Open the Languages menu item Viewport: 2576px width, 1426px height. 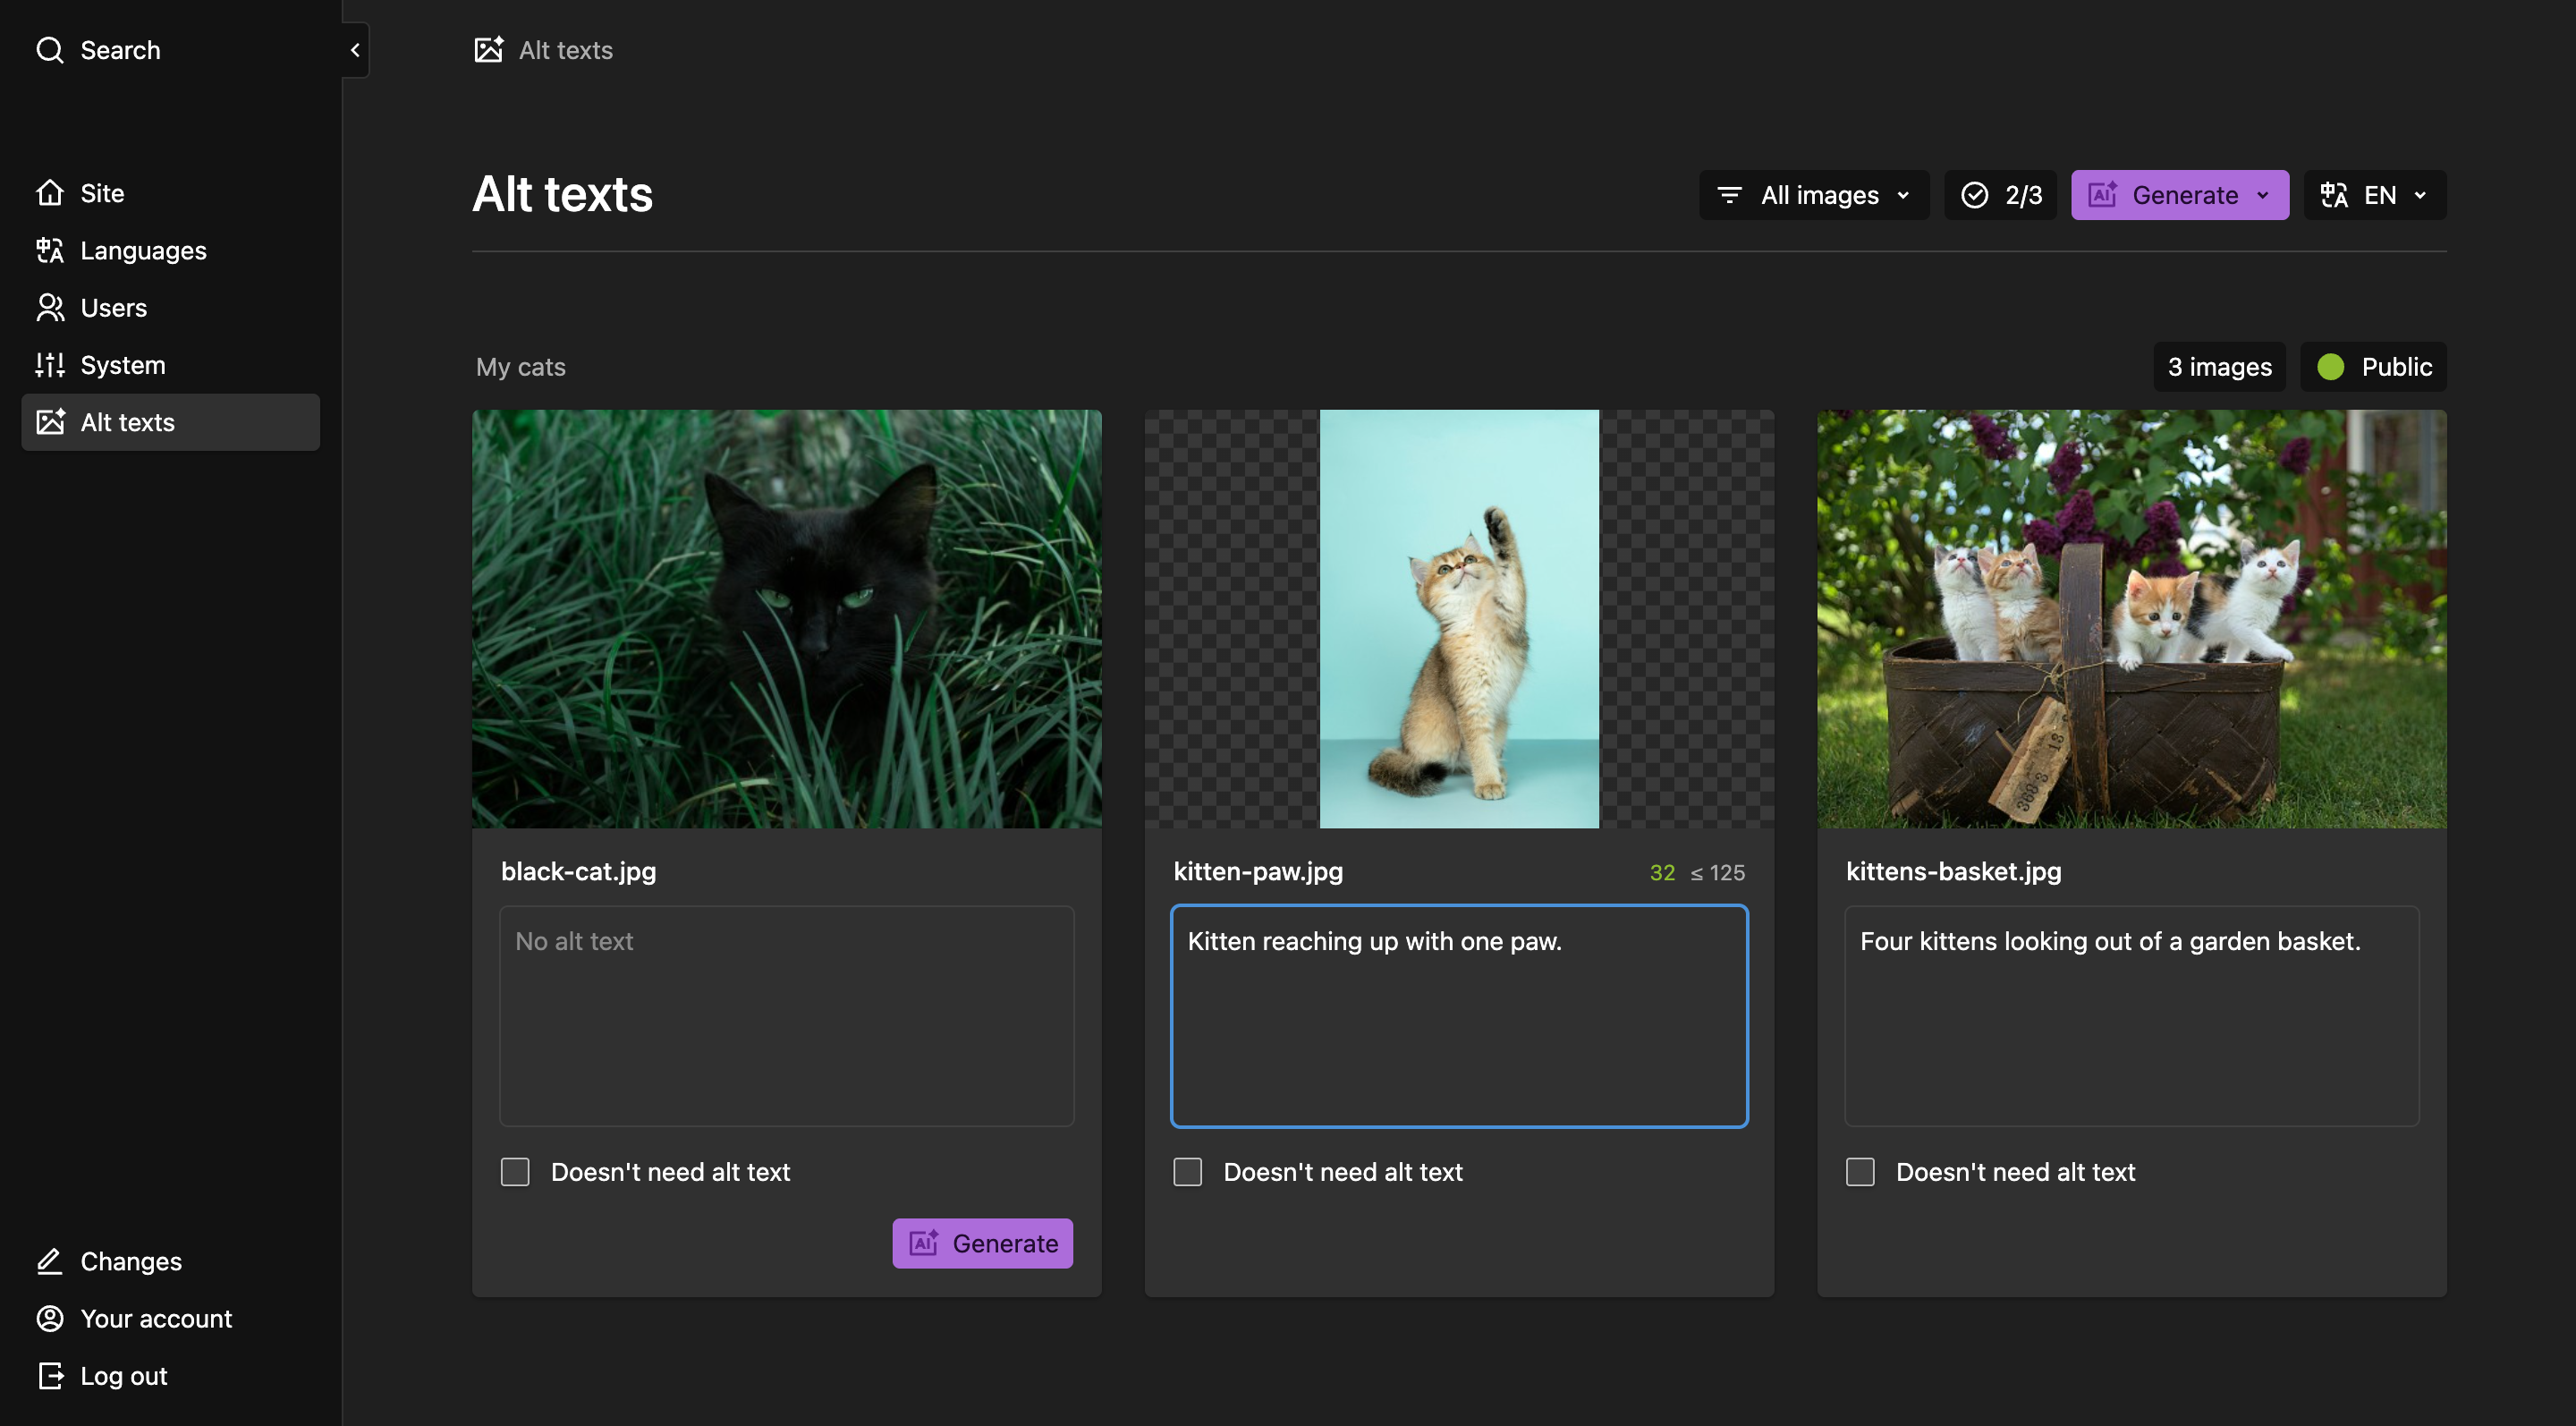(170, 250)
